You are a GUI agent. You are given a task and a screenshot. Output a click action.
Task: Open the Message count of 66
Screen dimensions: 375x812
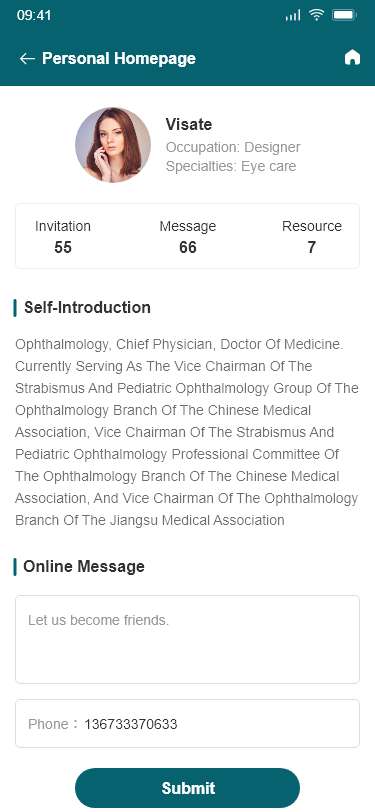(188, 237)
